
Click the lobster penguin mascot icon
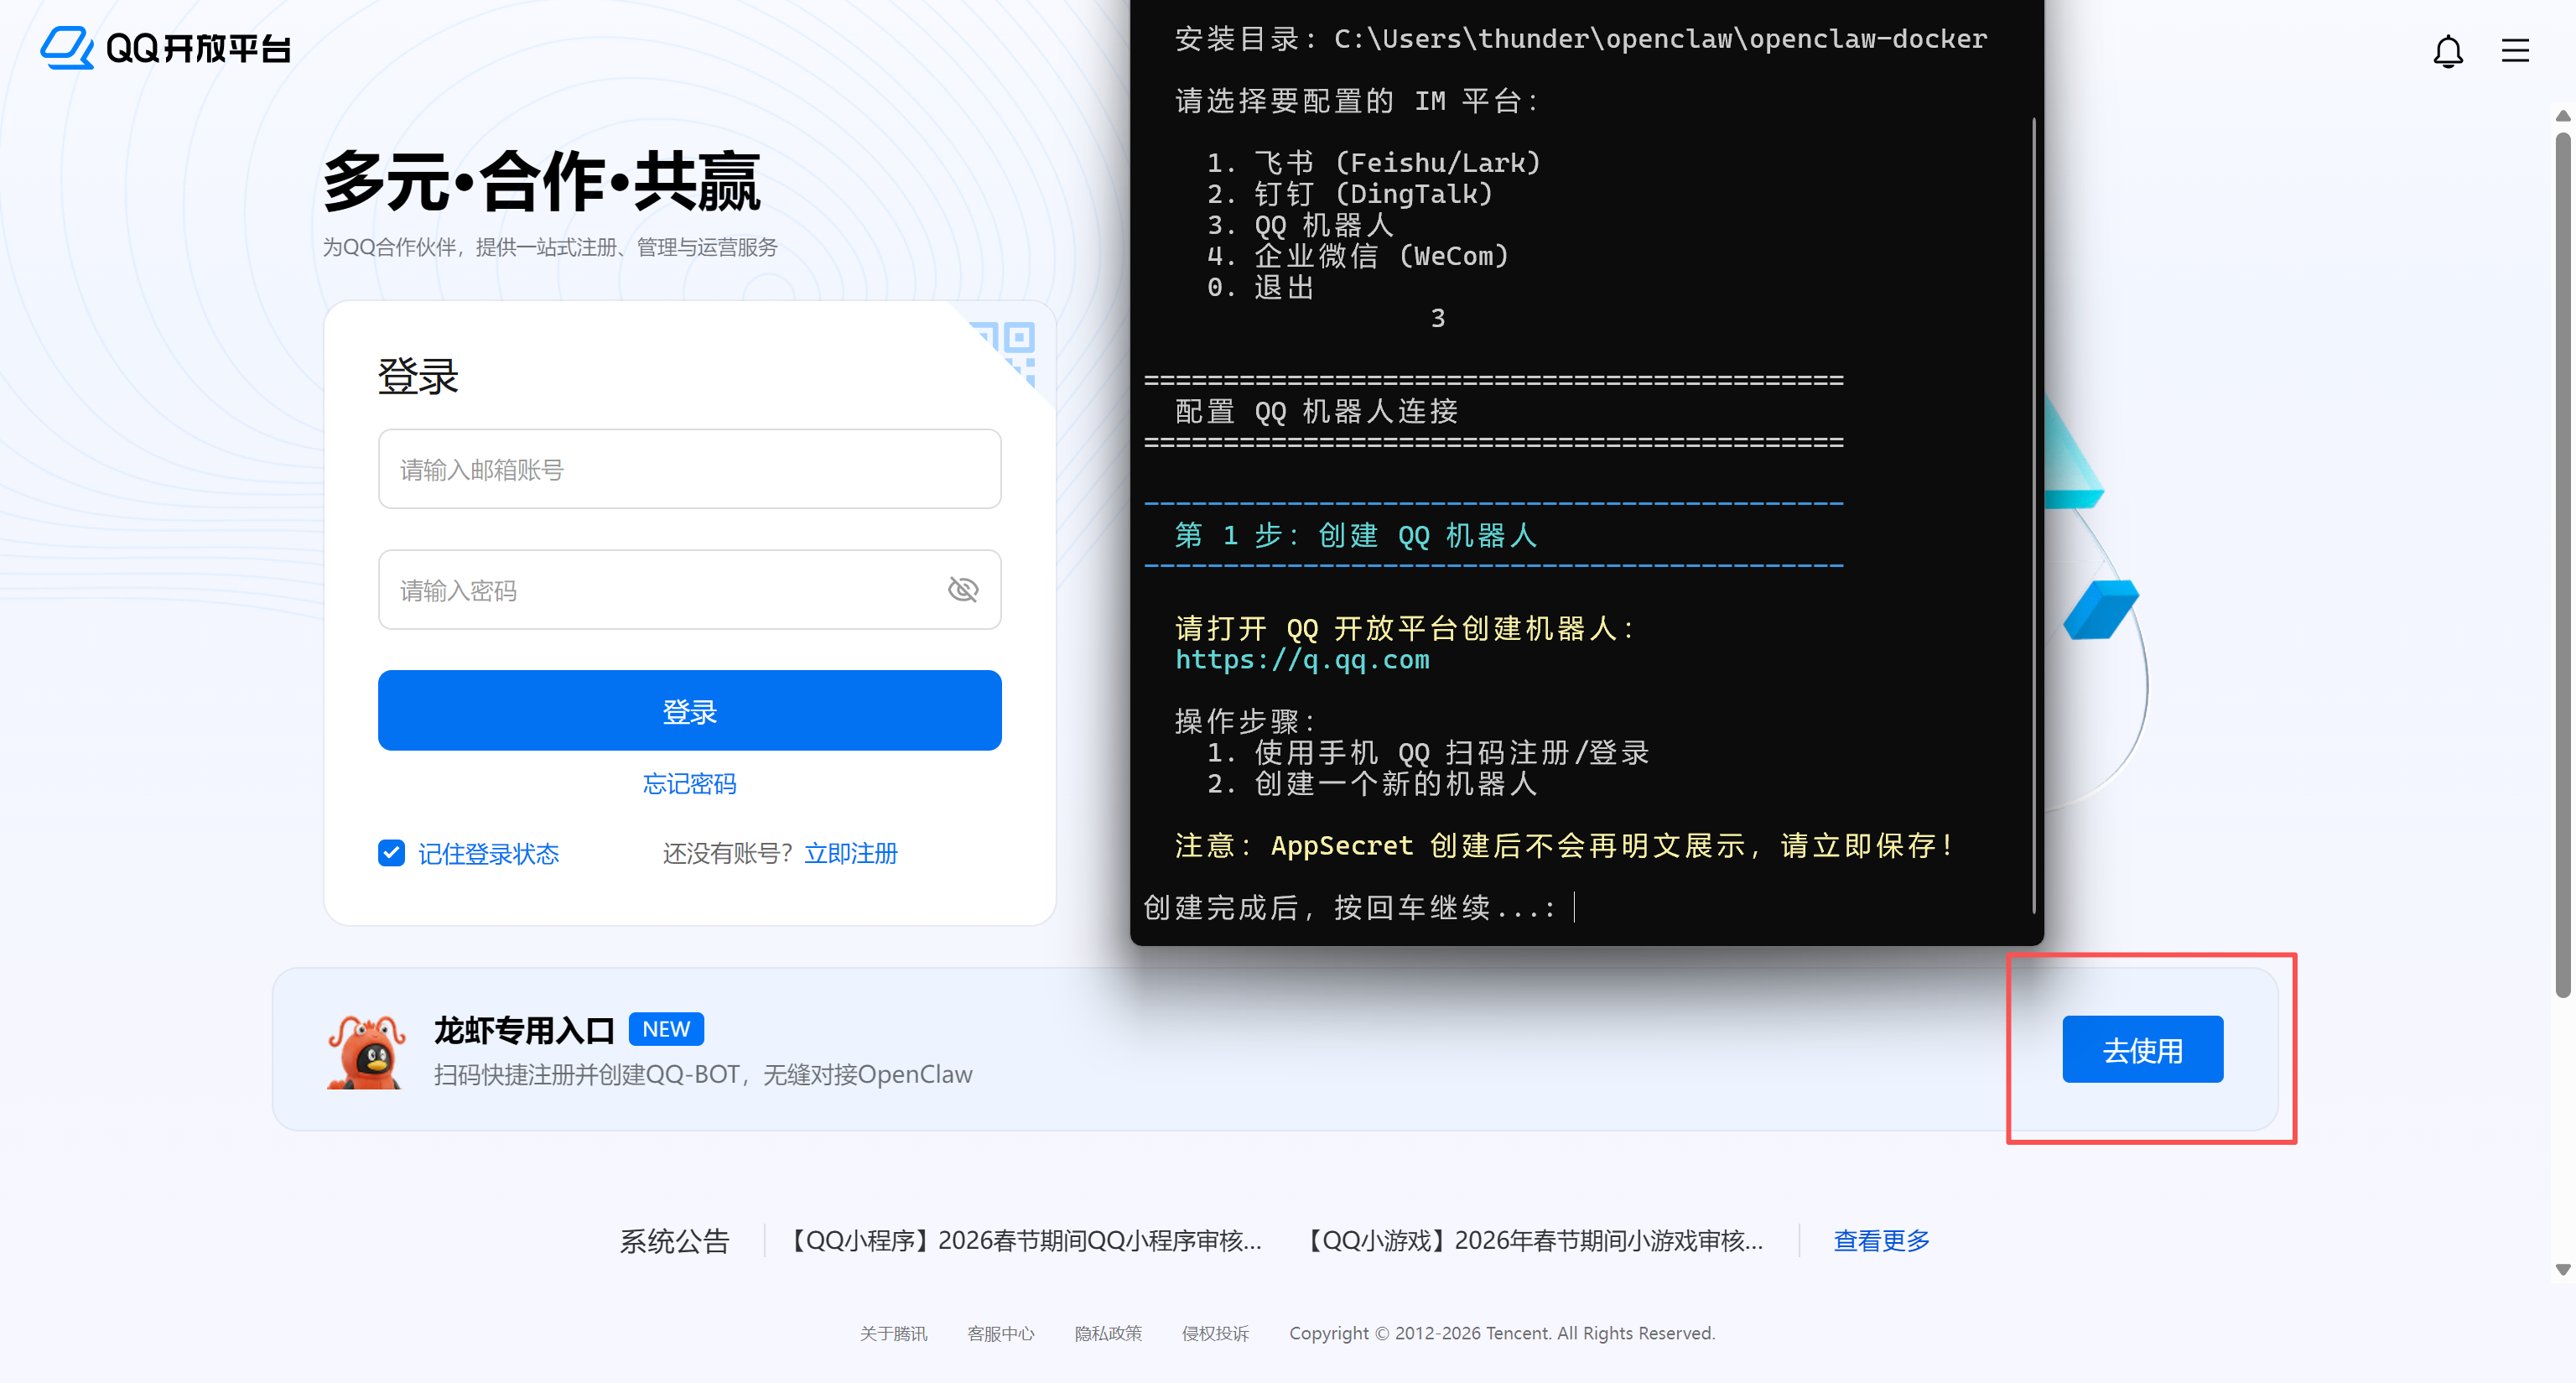(x=366, y=1050)
